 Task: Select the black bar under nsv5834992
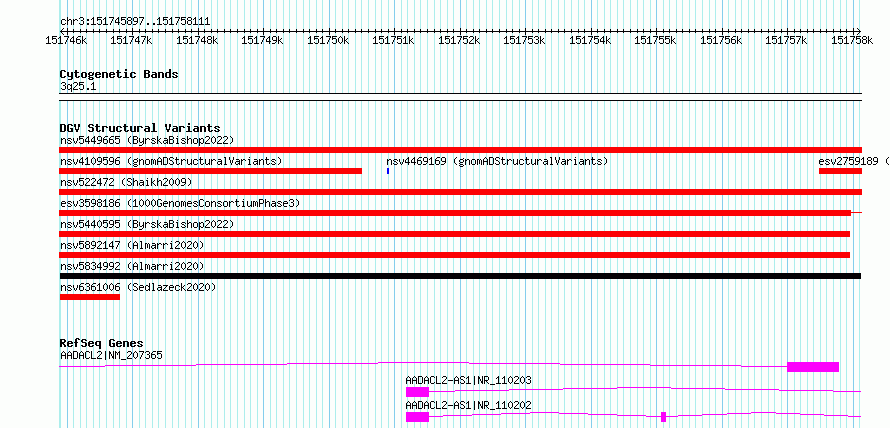coord(460,276)
